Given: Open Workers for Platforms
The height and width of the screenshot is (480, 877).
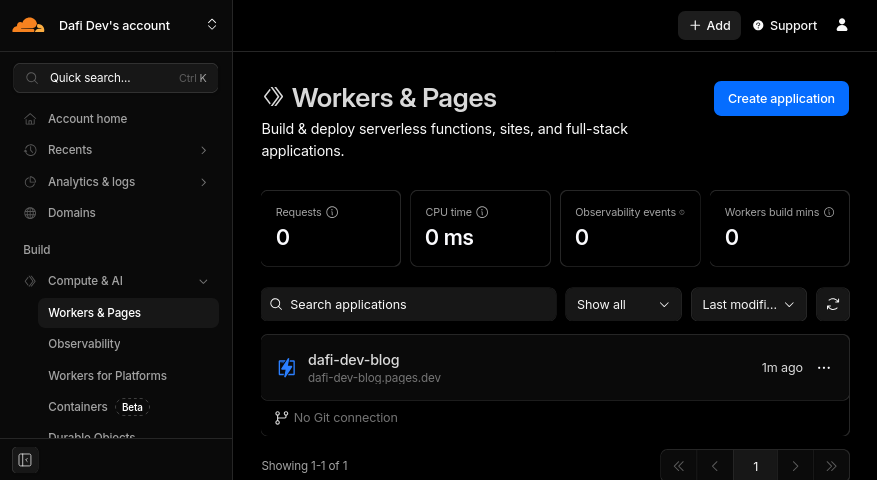Looking at the screenshot, I should tap(107, 376).
